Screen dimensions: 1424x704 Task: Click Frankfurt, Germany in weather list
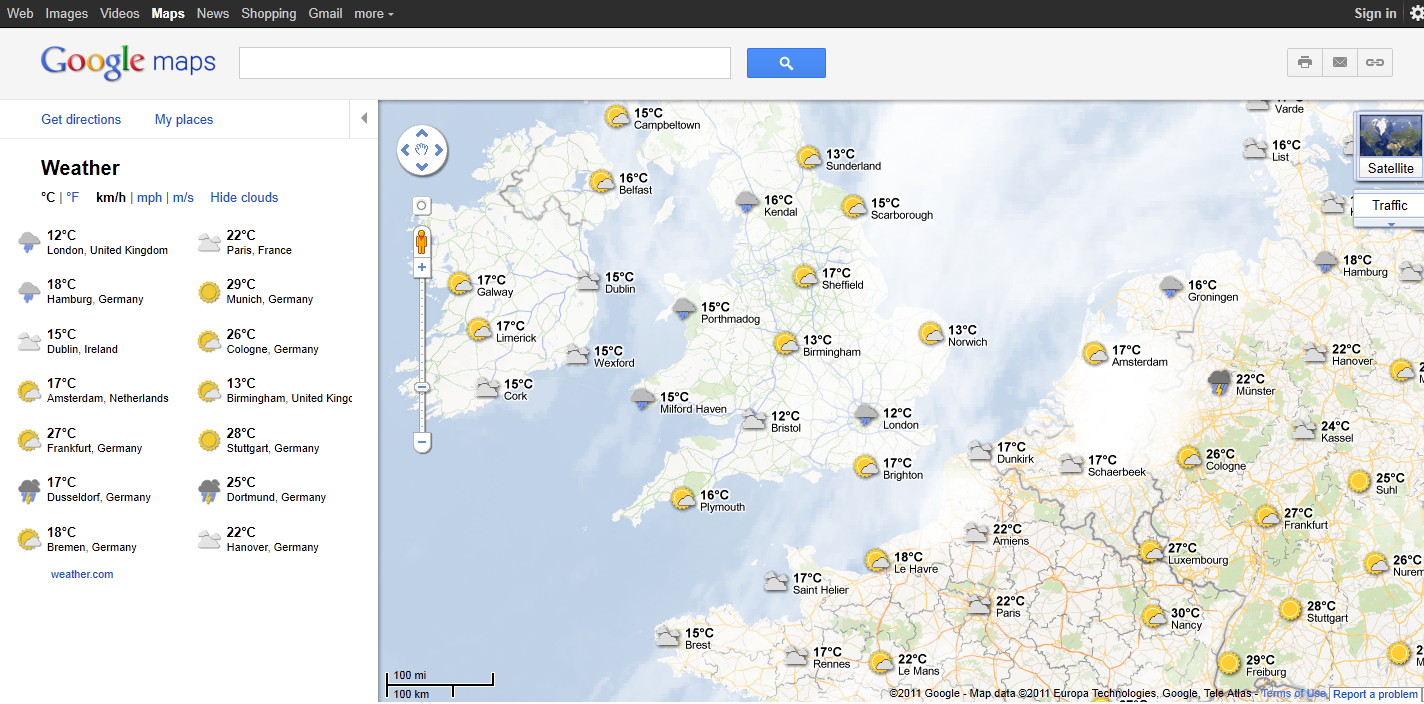pyautogui.click(x=95, y=448)
